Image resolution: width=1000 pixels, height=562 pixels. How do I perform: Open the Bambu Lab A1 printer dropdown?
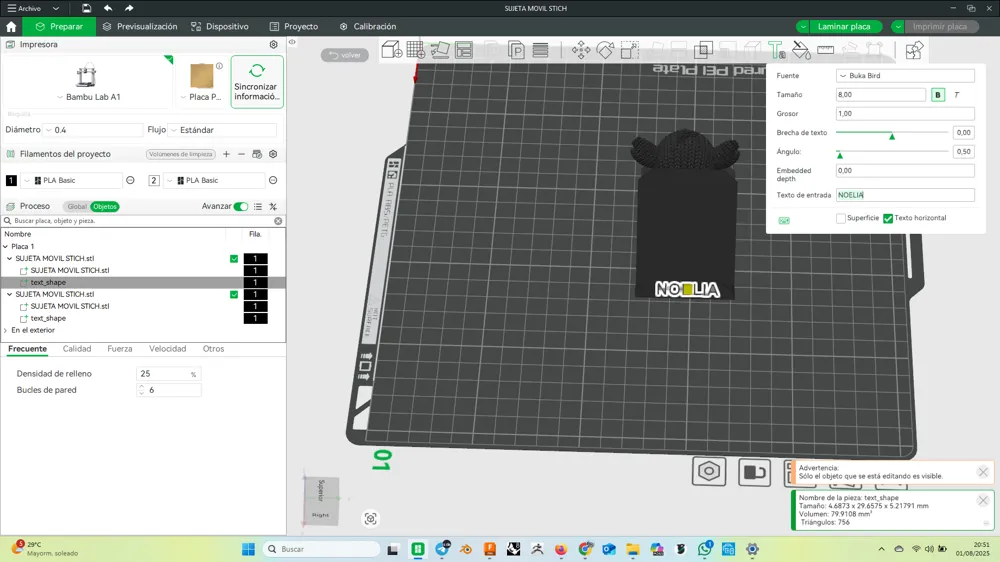88,97
